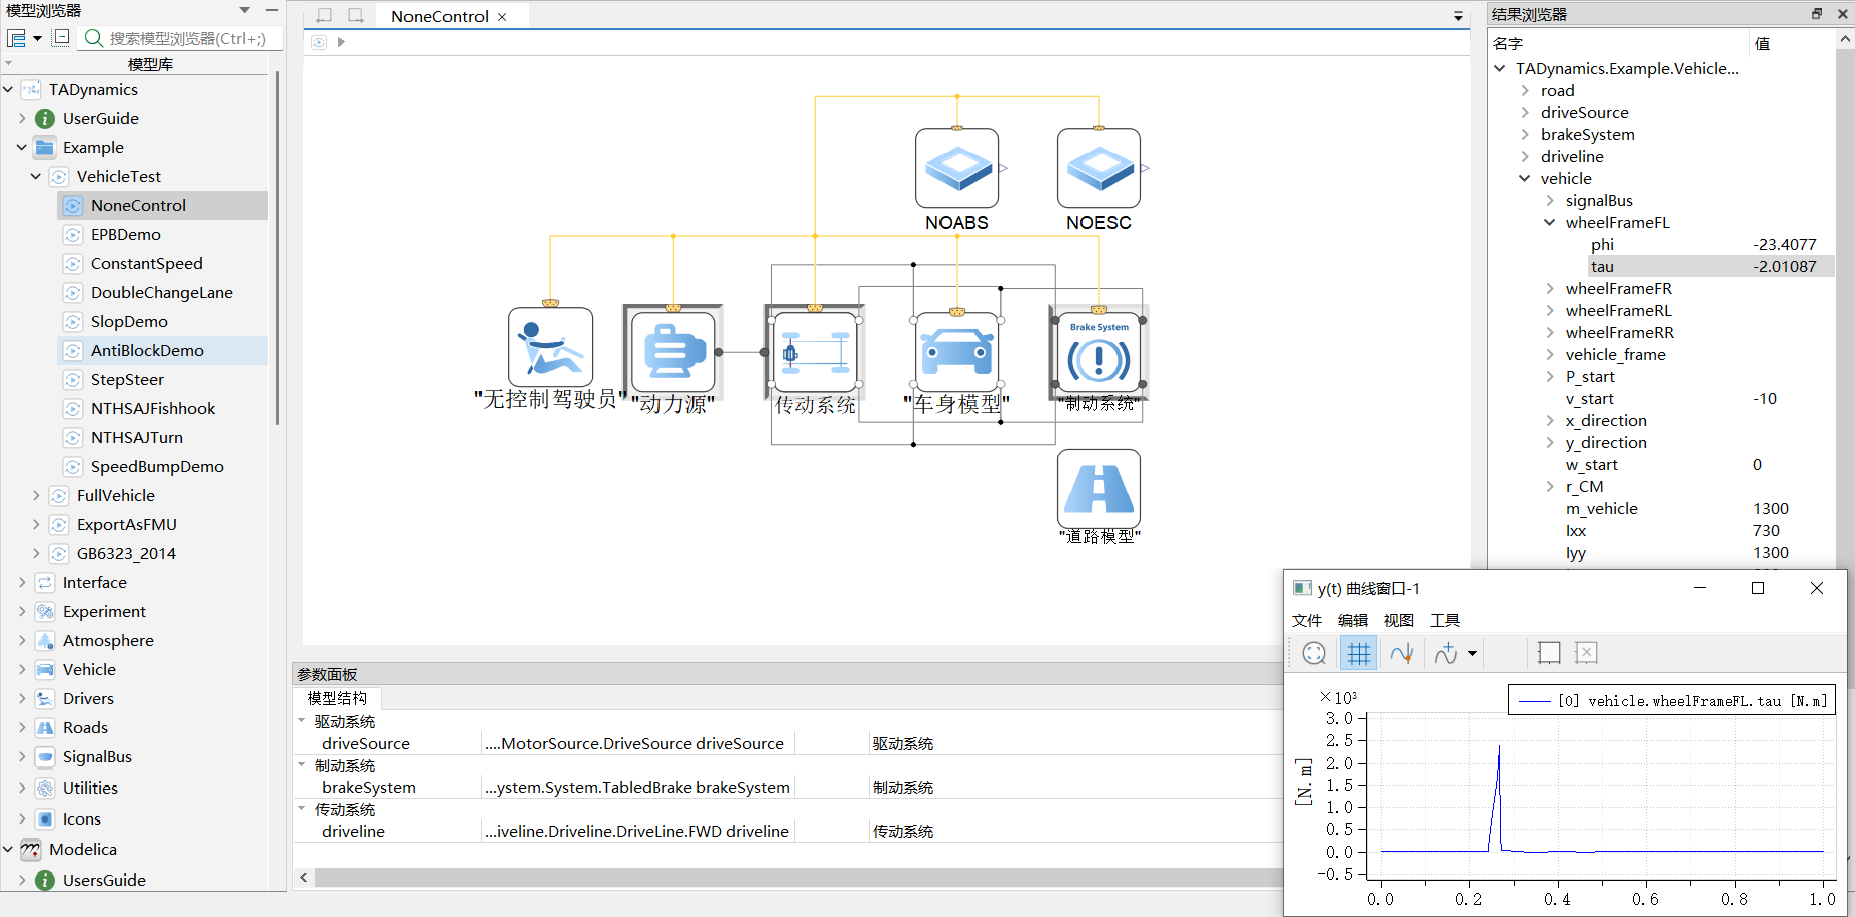Viewport: 1855px width, 917px height.
Task: Toggle the grid display in curve window
Action: (1358, 653)
